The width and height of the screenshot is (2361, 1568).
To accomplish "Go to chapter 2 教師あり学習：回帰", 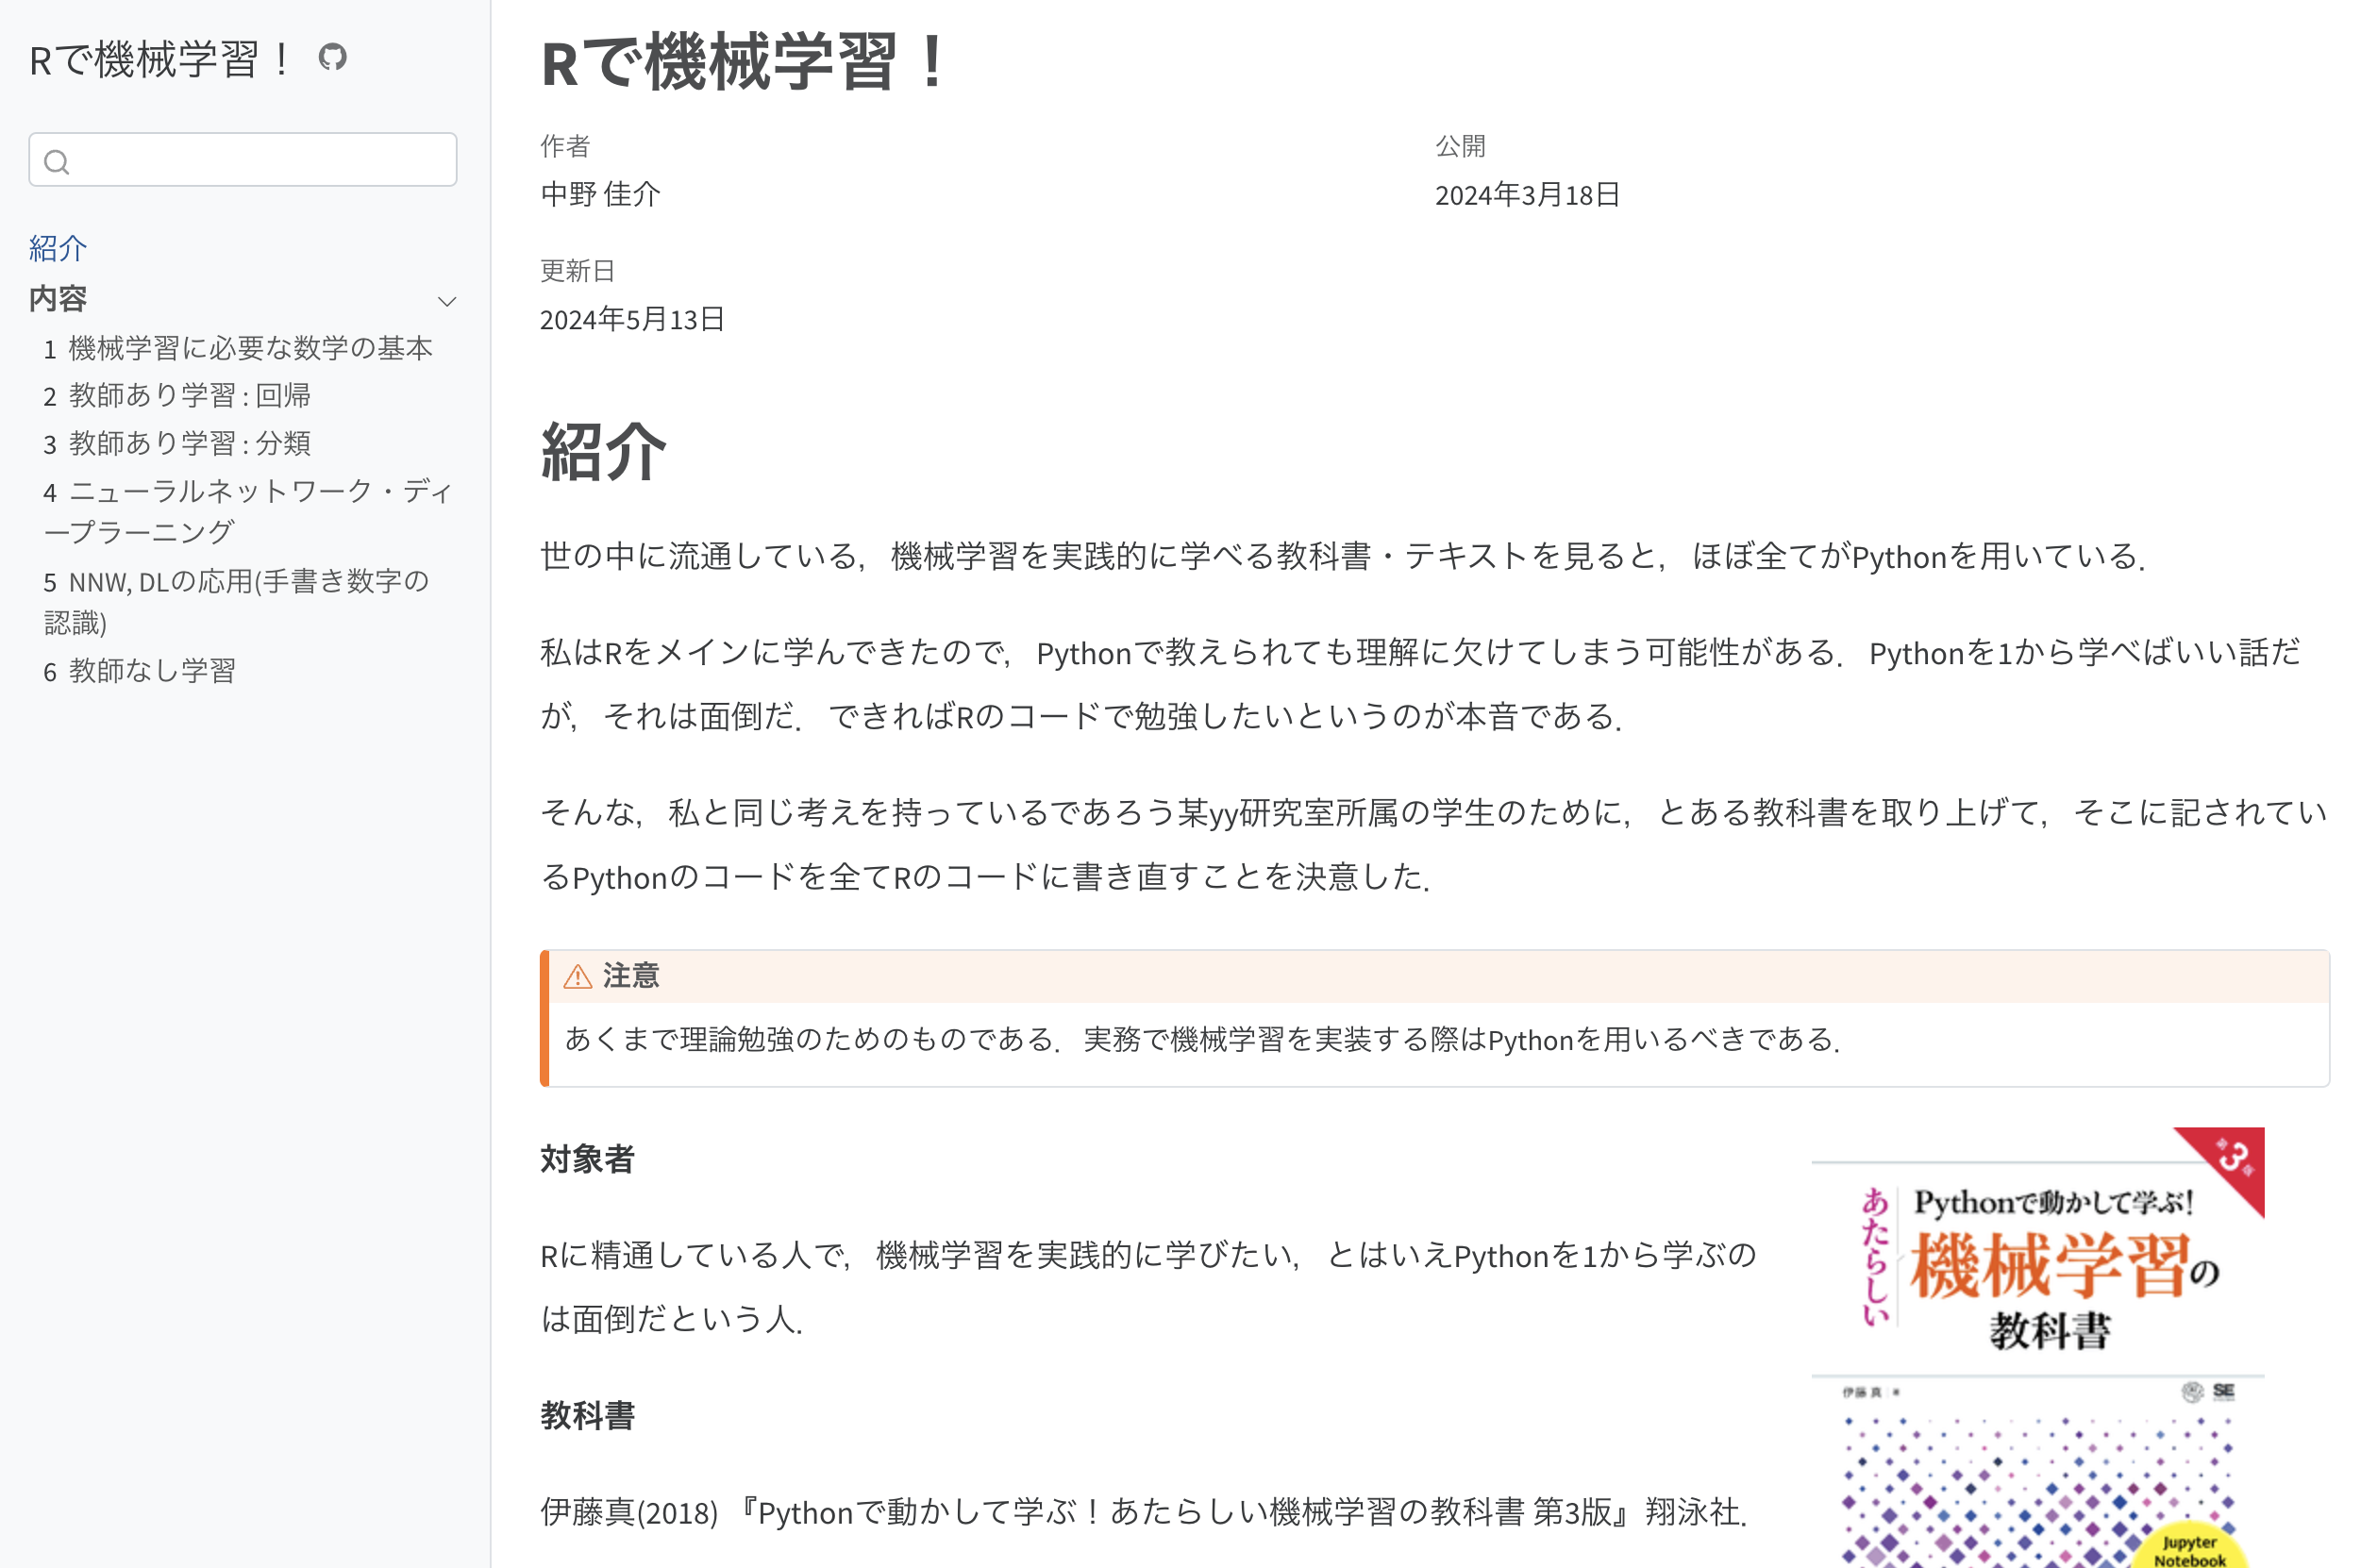I will [x=177, y=395].
